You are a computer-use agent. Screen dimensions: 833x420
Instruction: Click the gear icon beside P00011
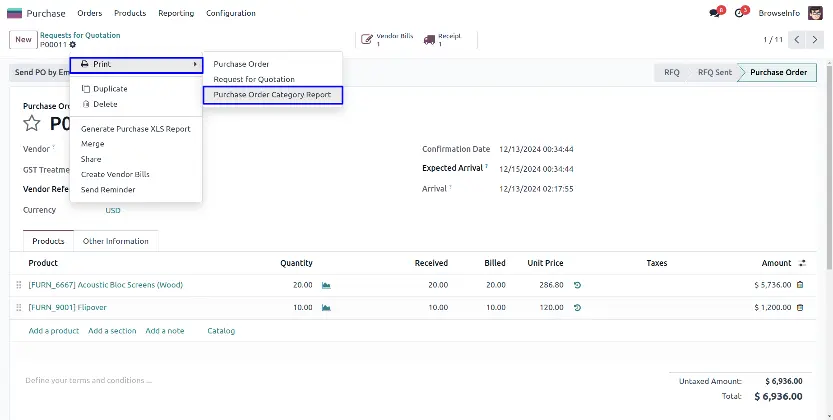point(72,45)
